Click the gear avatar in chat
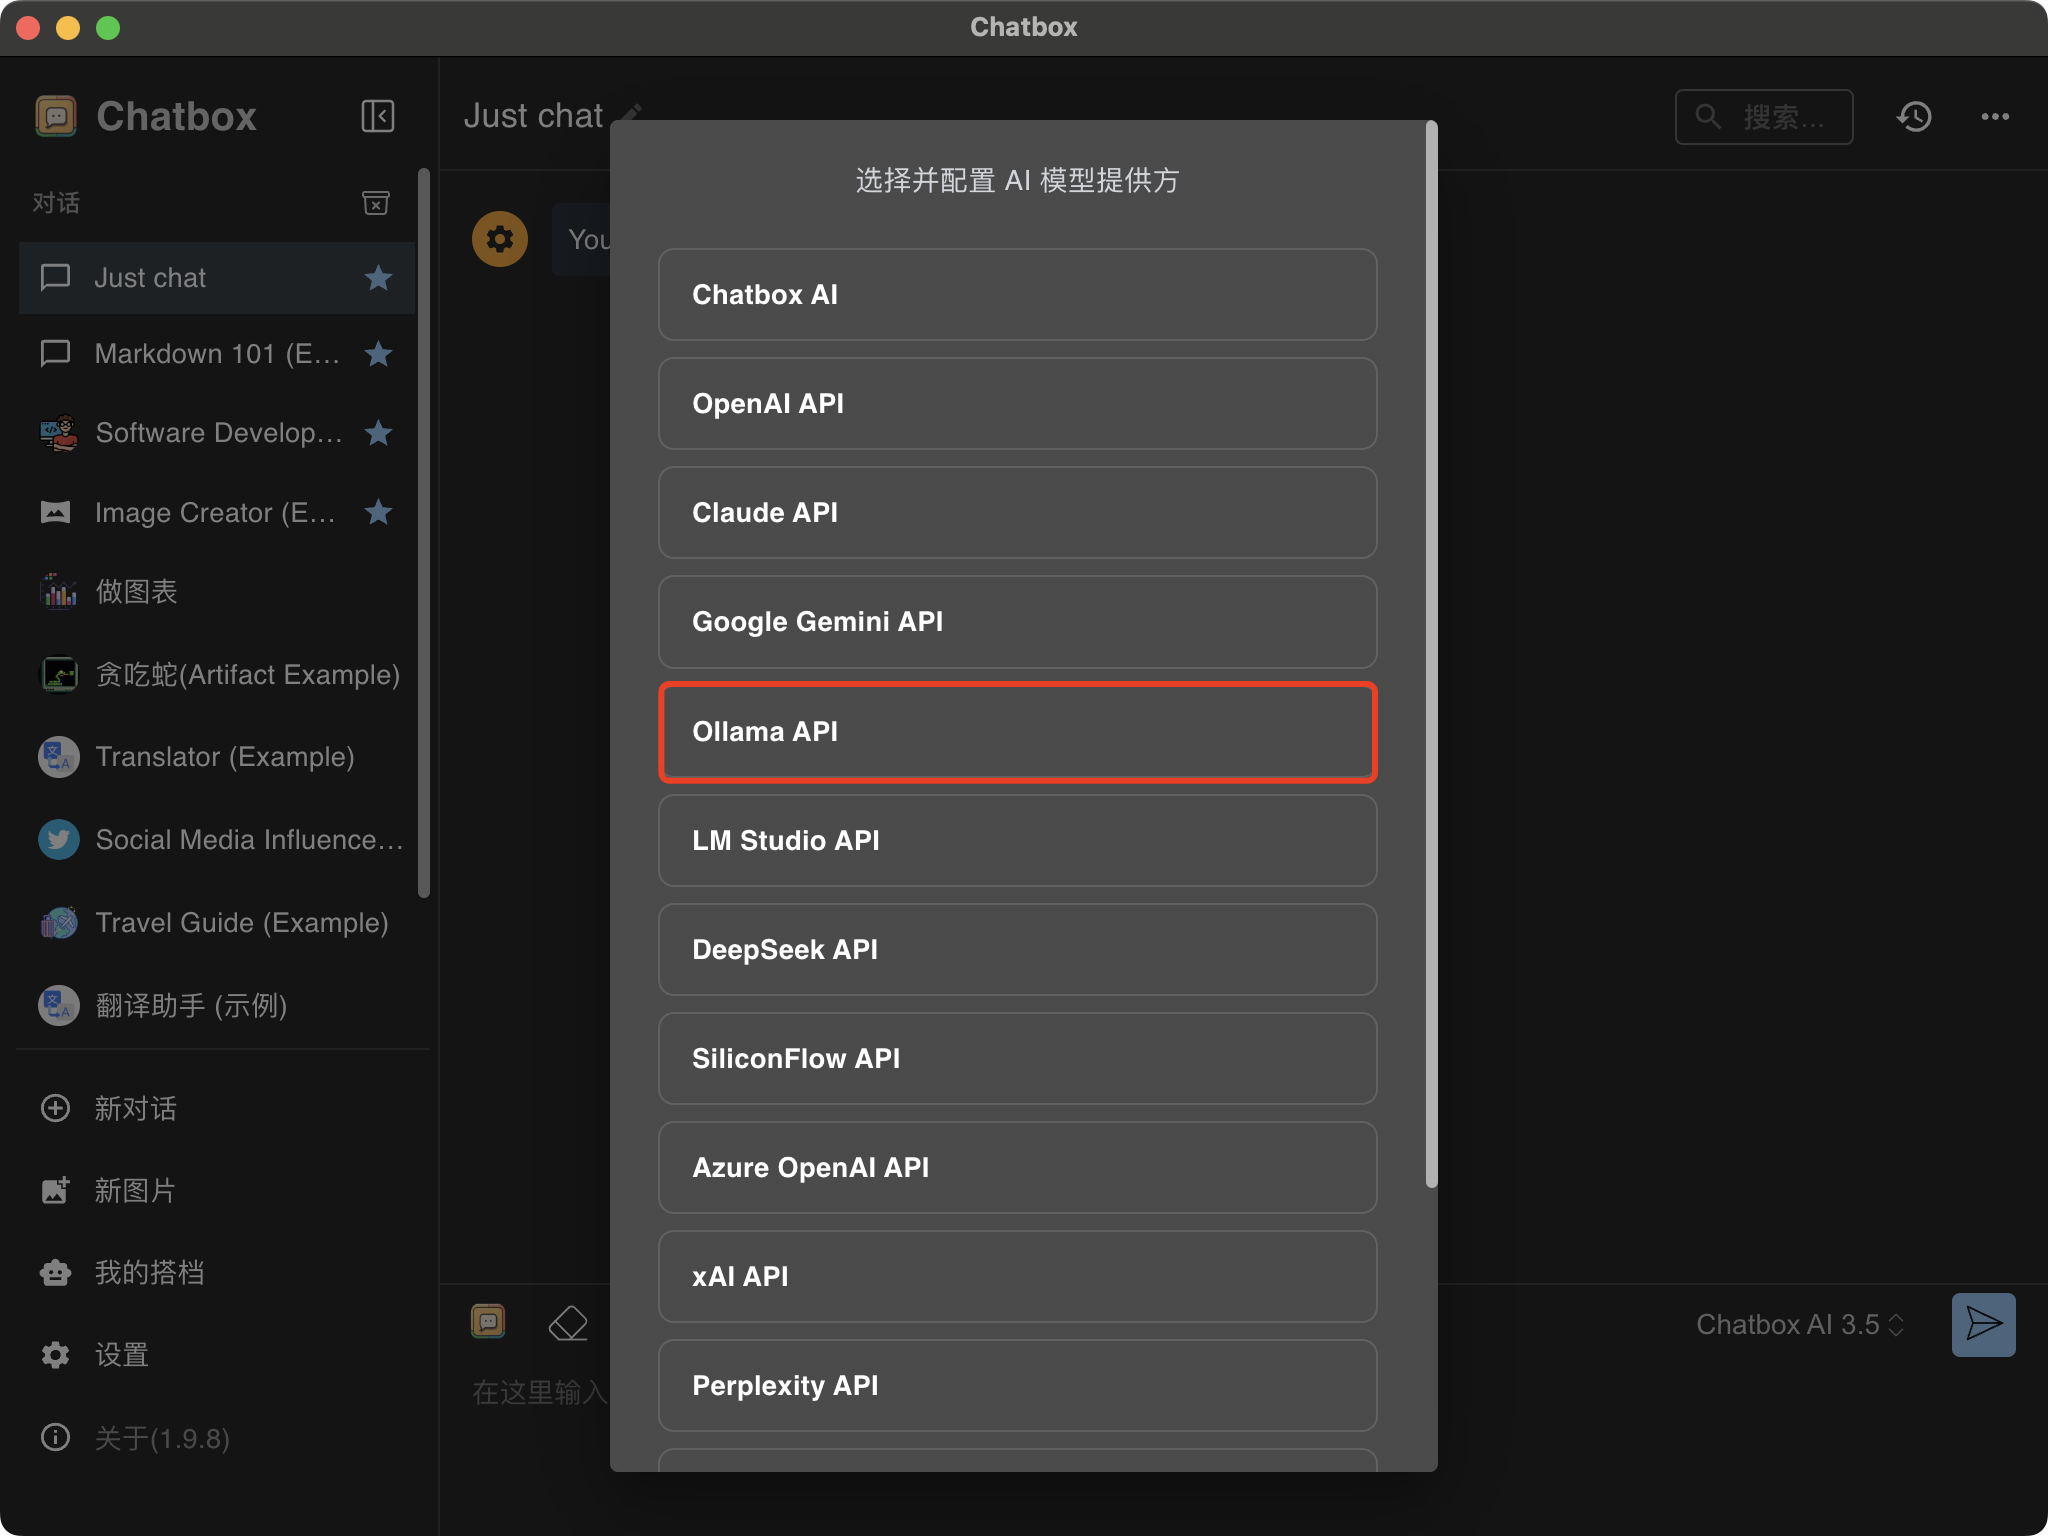Image resolution: width=2048 pixels, height=1536 pixels. coord(499,239)
